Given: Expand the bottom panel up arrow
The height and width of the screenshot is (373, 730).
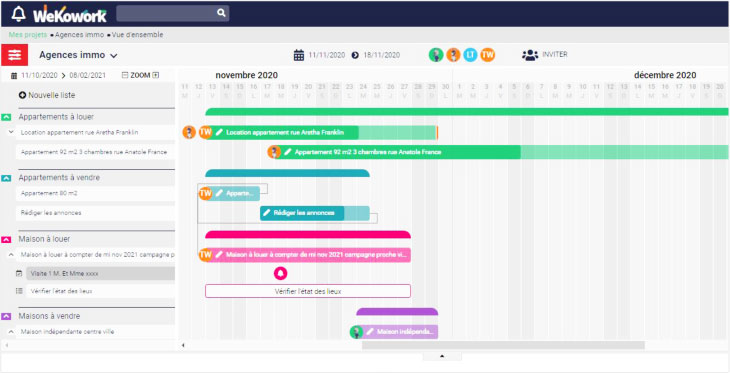Looking at the screenshot, I should click(442, 356).
